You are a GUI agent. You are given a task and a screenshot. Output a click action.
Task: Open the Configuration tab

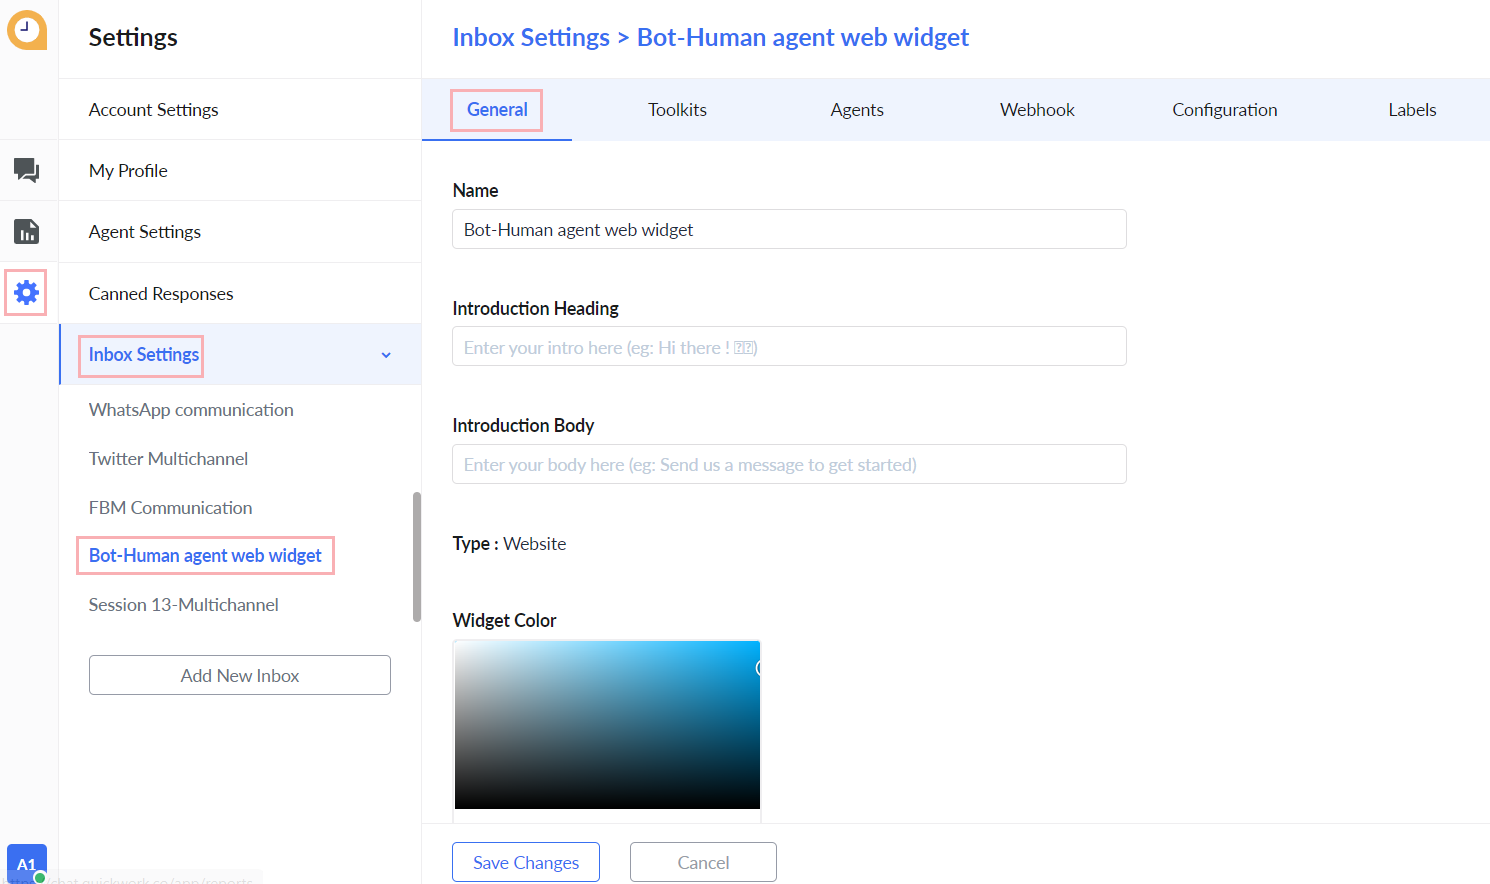1224,110
